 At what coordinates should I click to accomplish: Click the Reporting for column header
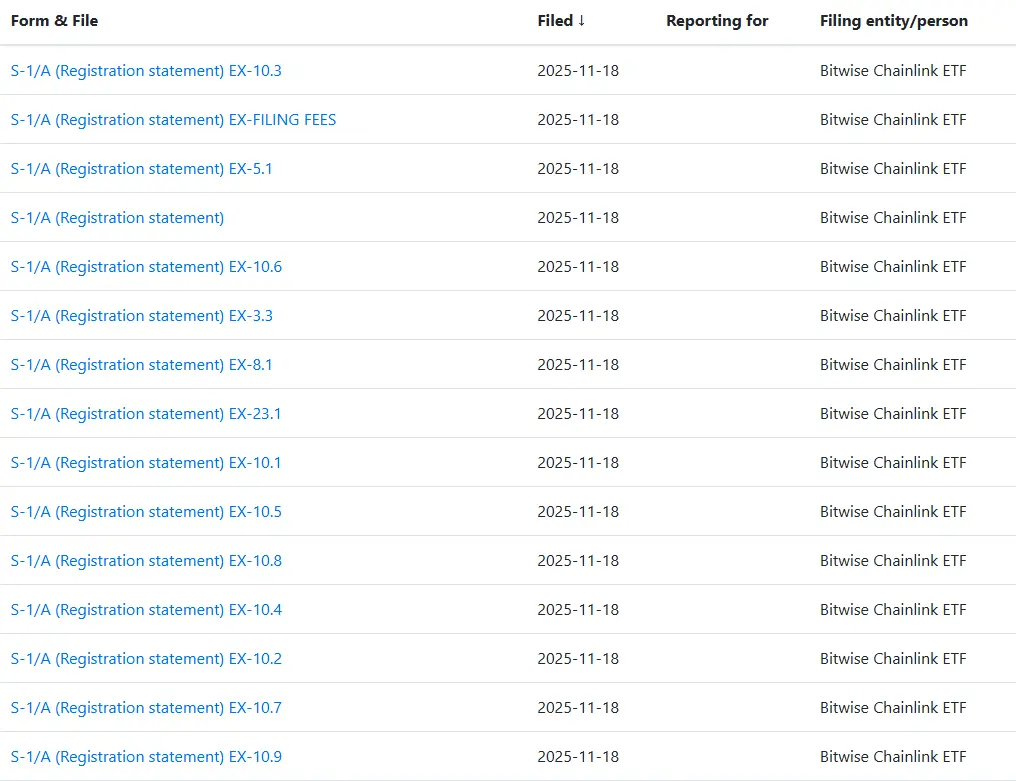pyautogui.click(x=717, y=21)
